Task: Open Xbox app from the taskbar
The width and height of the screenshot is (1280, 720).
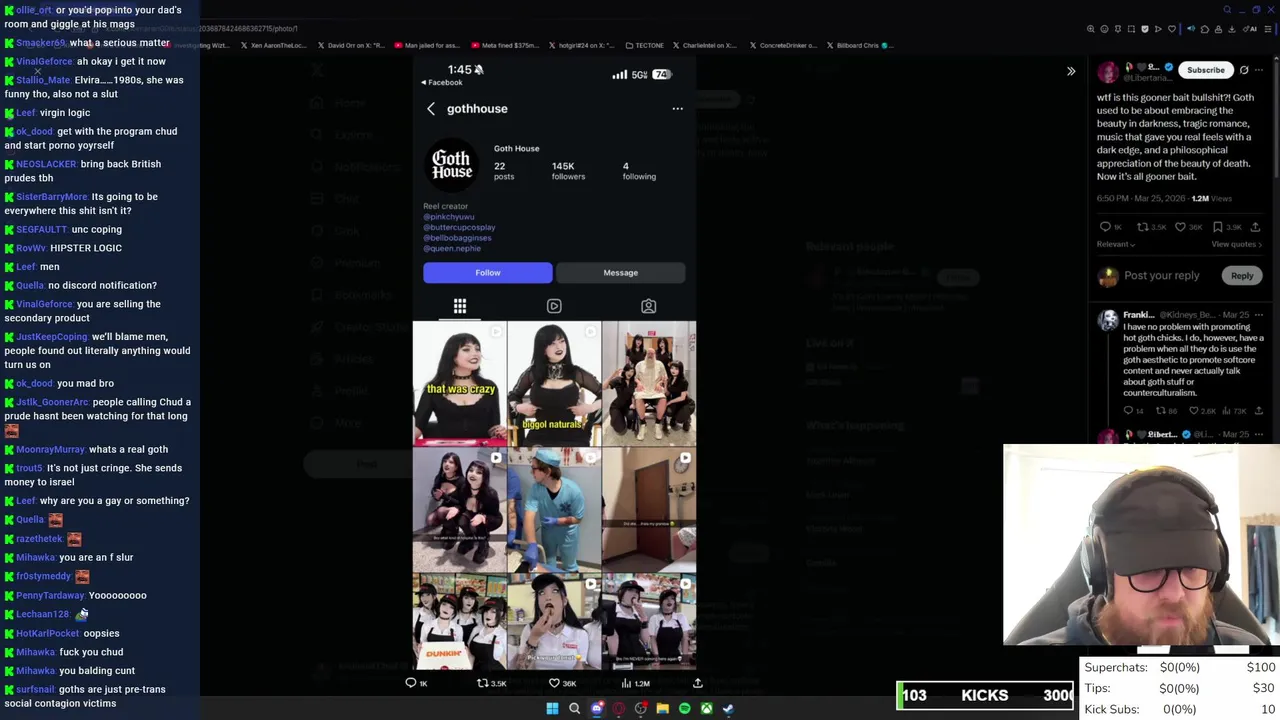Action: tap(706, 709)
